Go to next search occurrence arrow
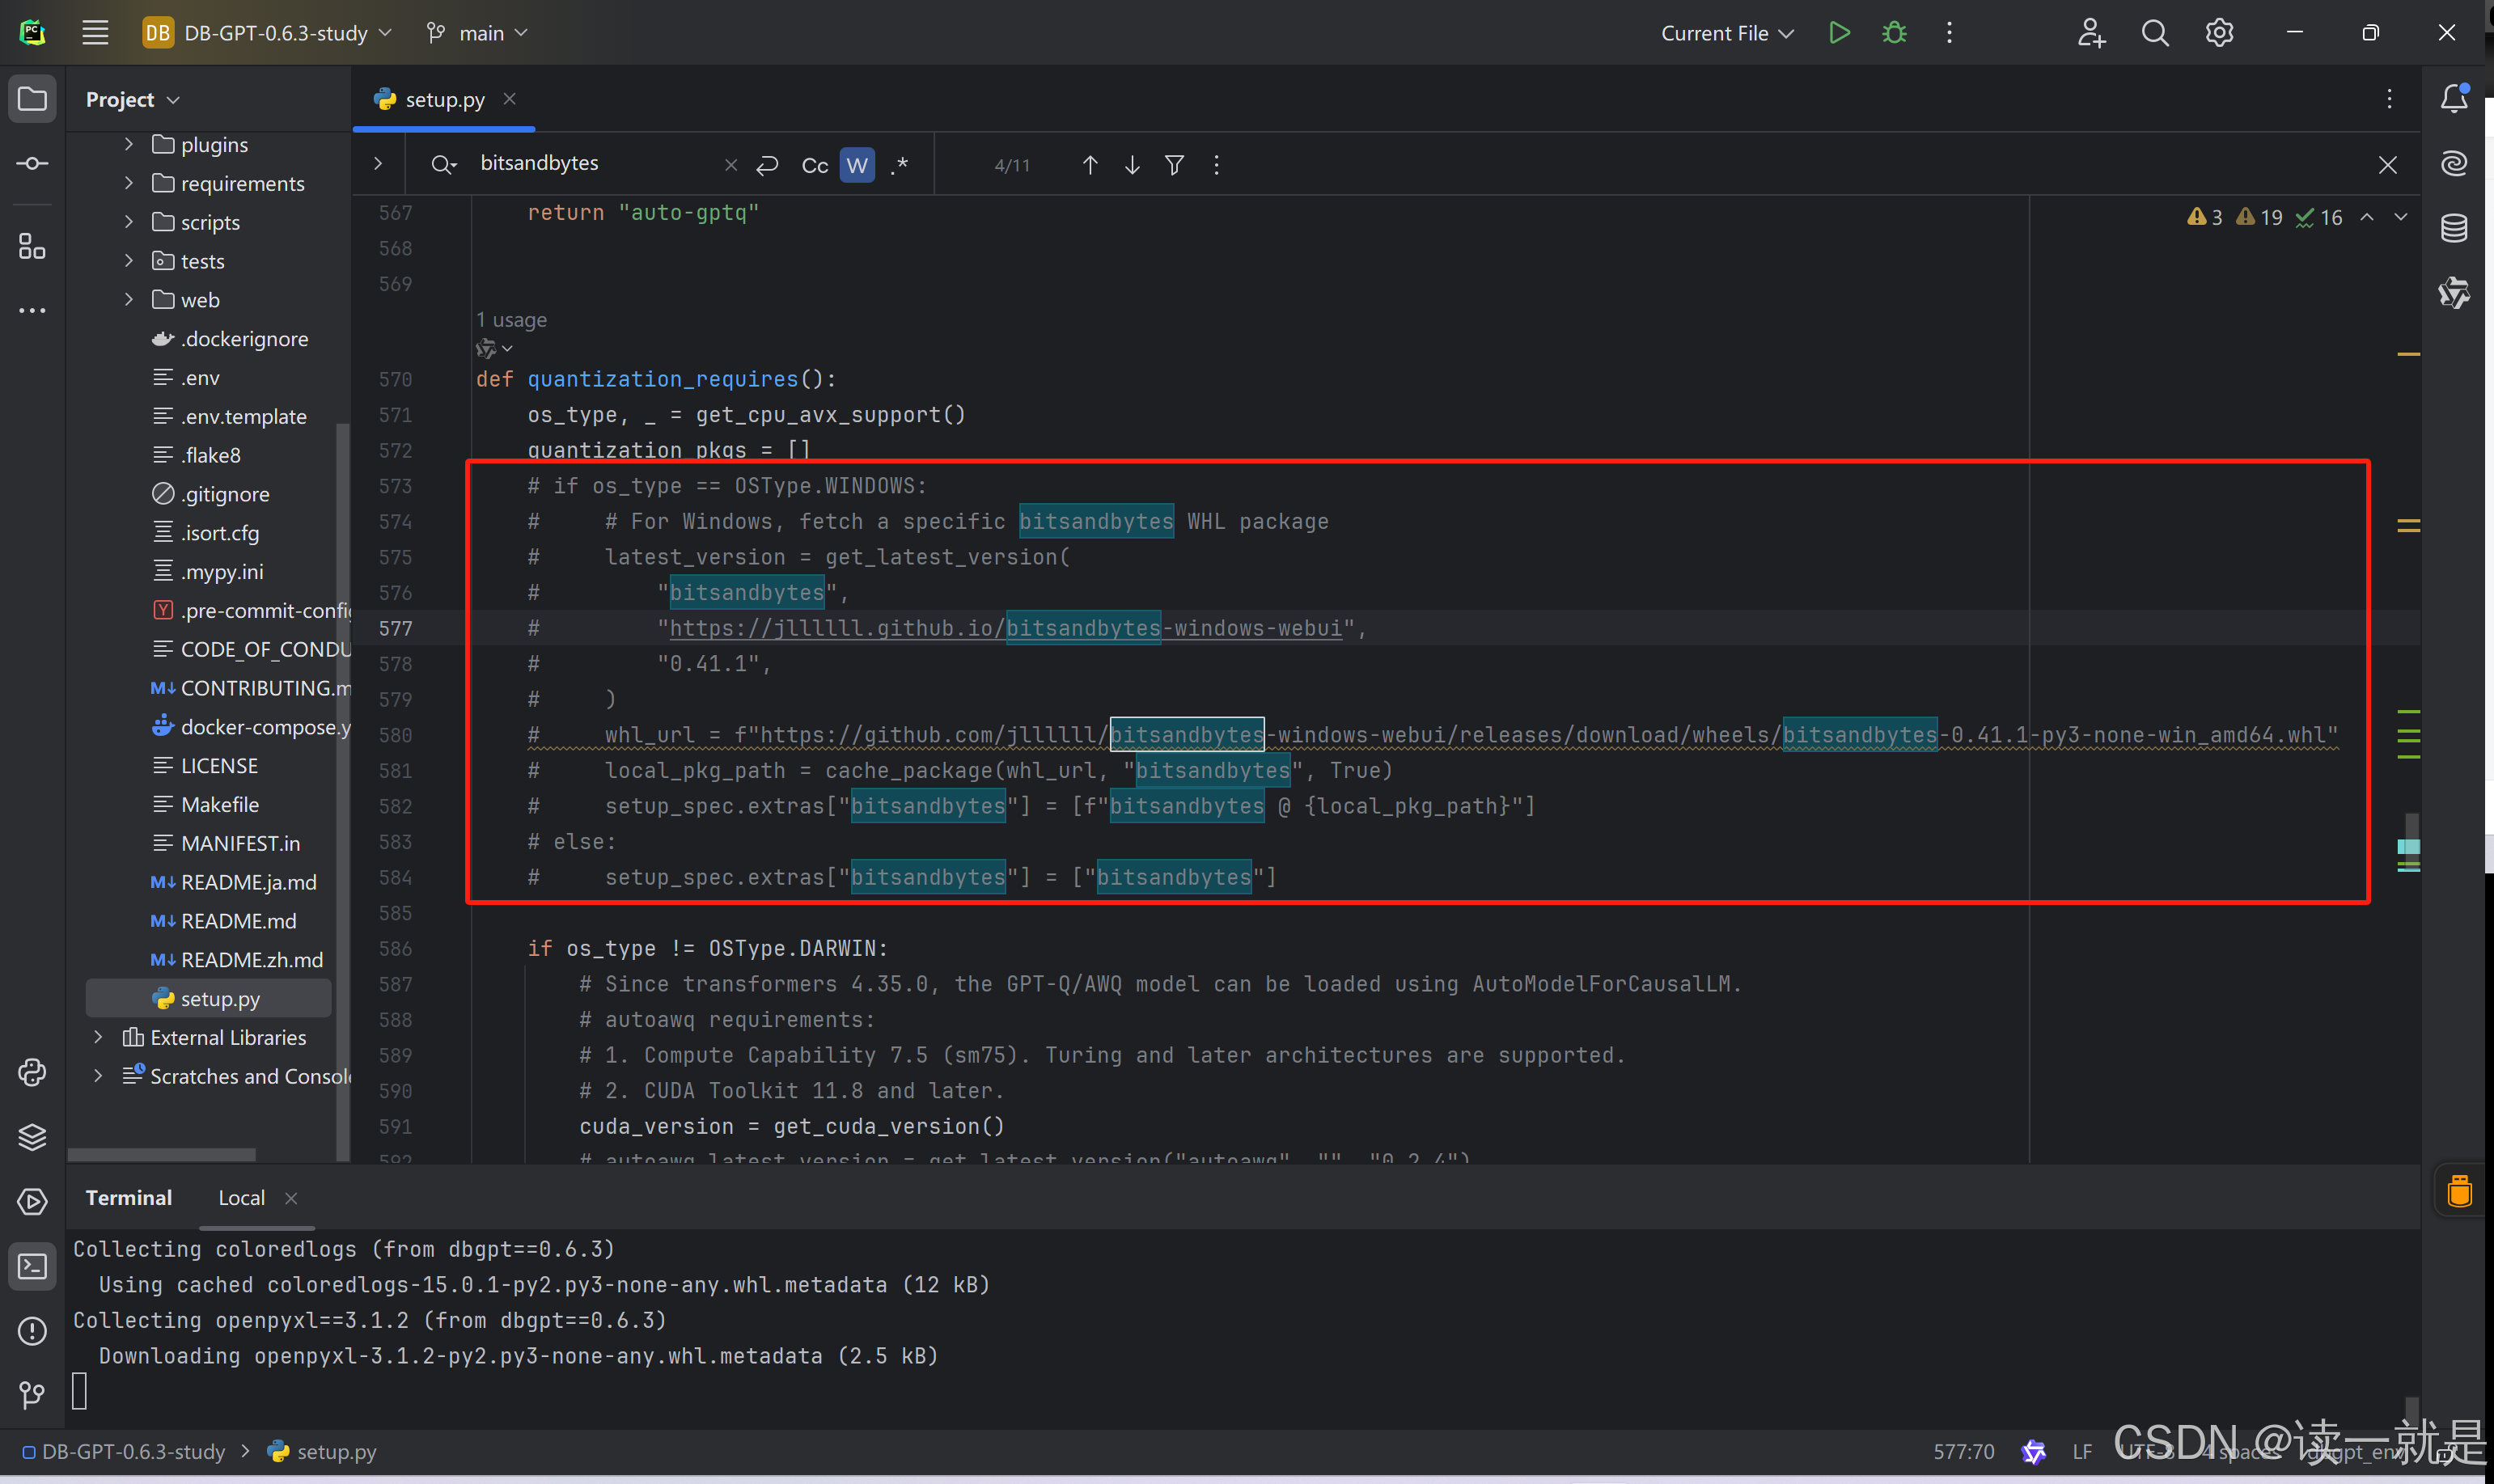Image resolution: width=2494 pixels, height=1484 pixels. (1132, 165)
